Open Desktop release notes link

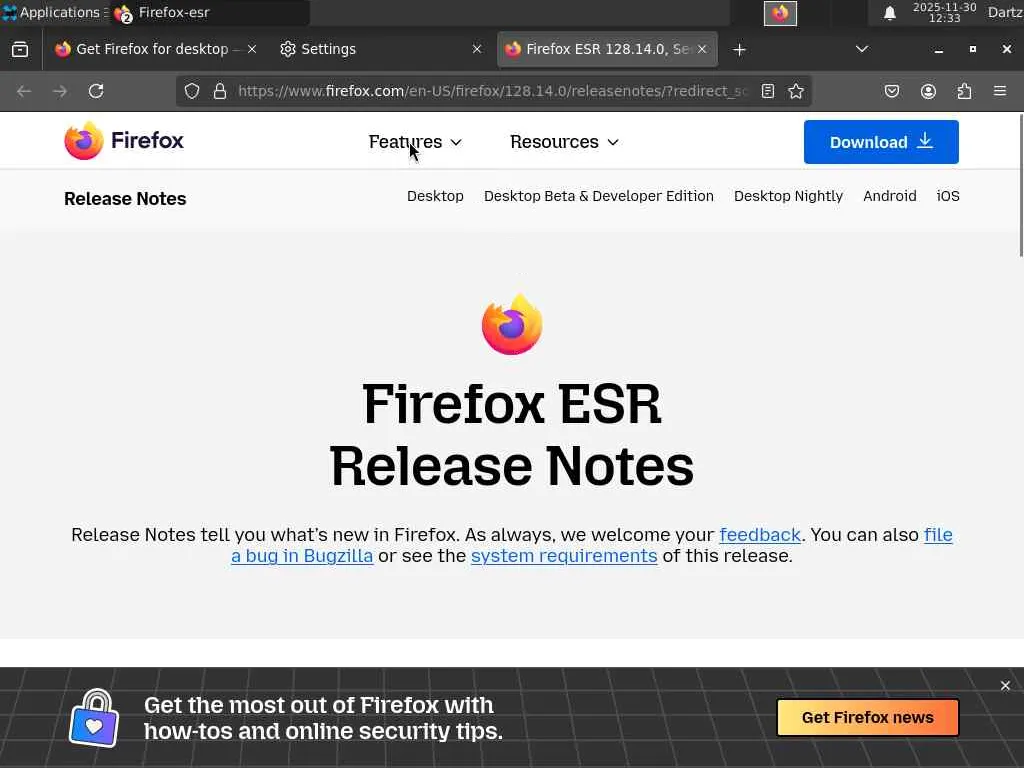[435, 196]
